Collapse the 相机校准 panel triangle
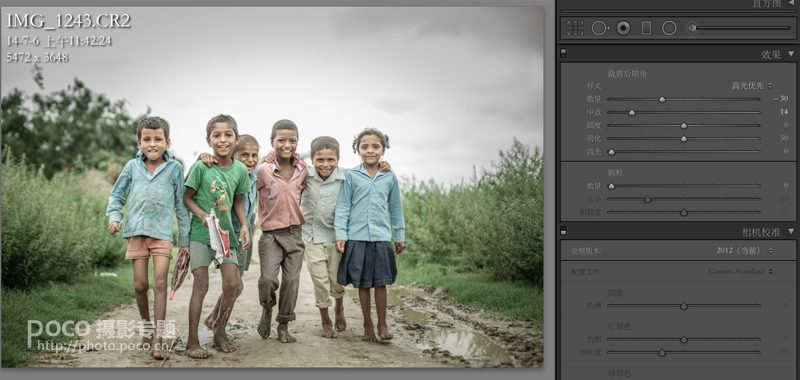Screen dimensions: 800x380 pos(791,232)
